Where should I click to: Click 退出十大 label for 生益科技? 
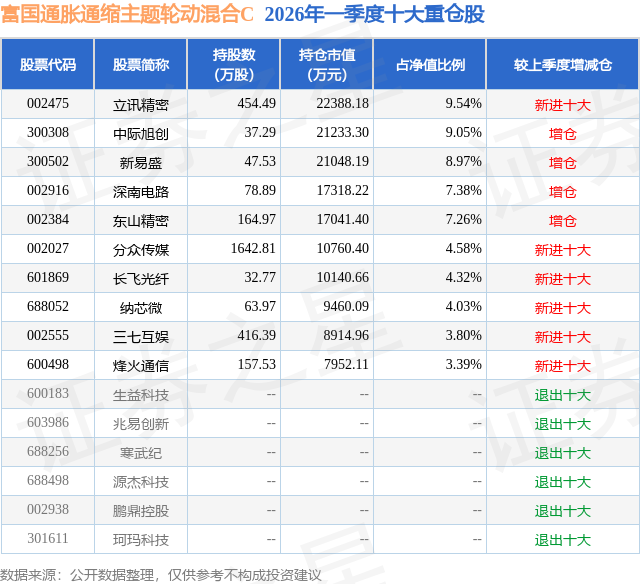pos(563,395)
